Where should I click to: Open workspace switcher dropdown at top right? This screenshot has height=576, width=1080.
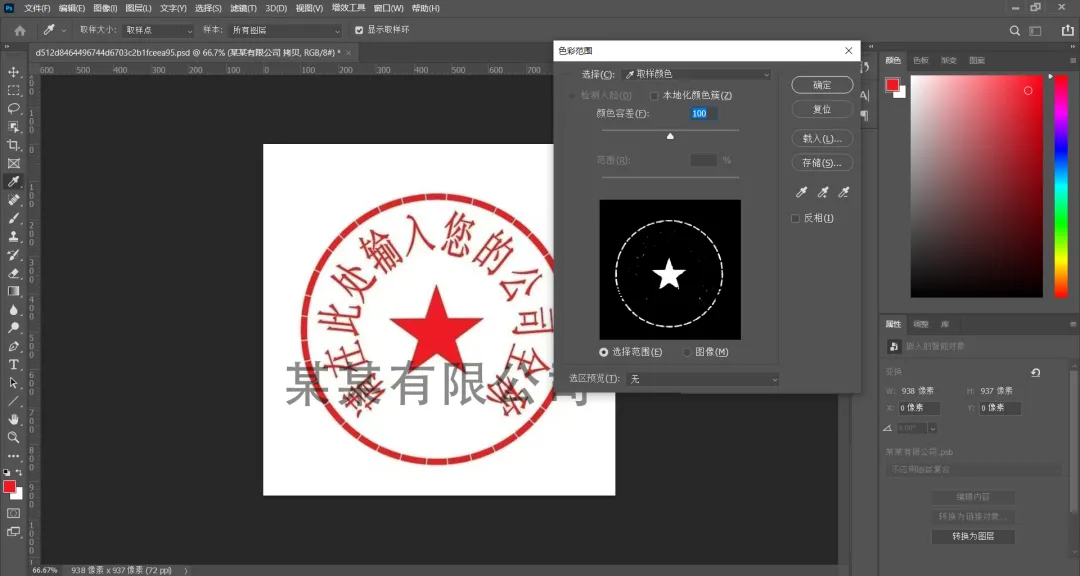click(x=1035, y=30)
